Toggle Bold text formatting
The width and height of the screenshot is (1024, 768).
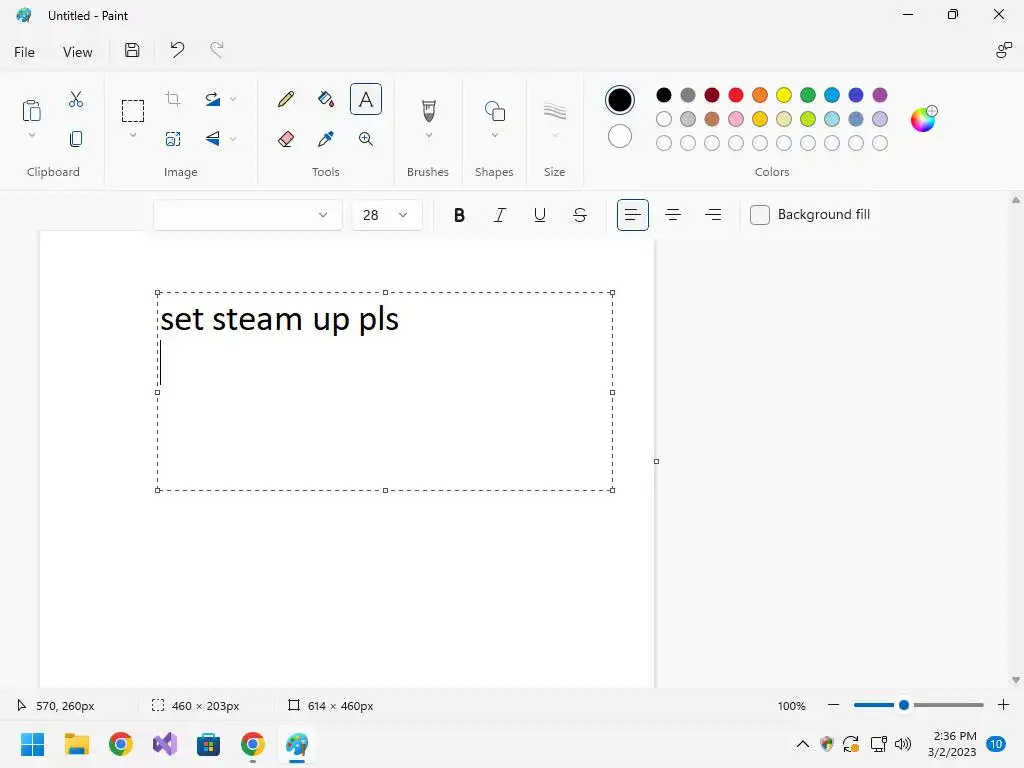tap(459, 215)
